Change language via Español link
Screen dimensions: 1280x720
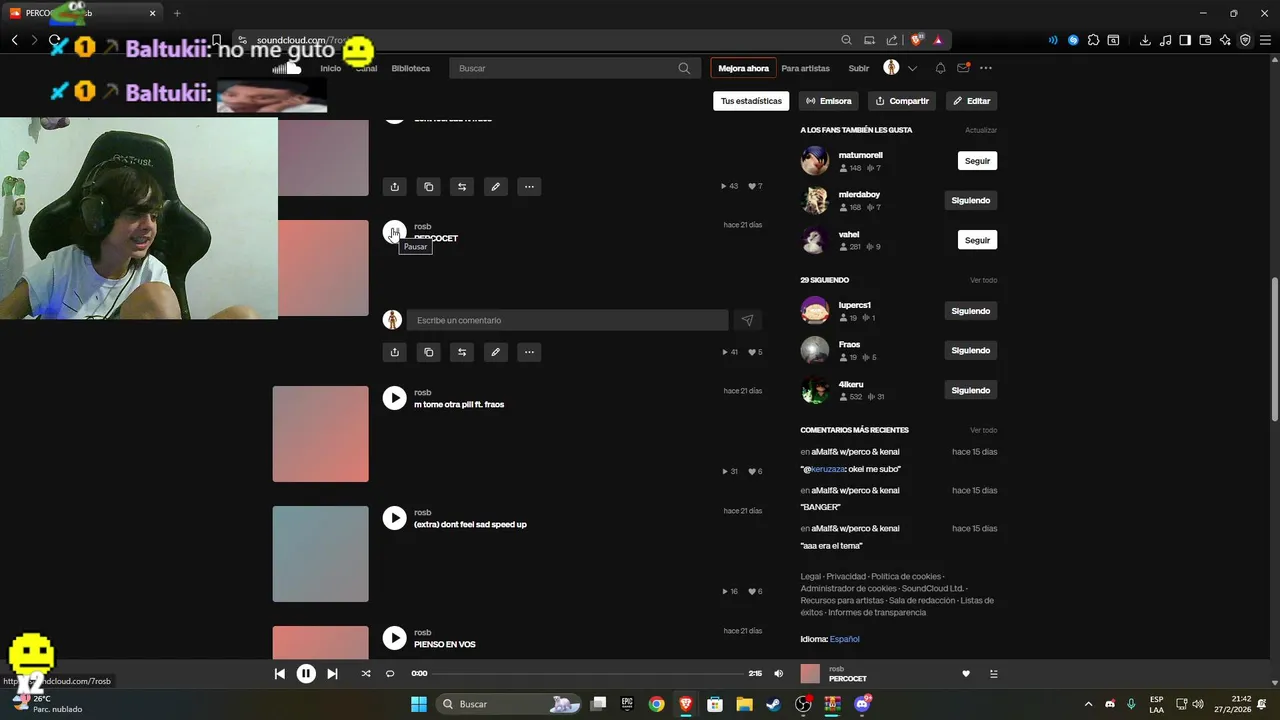(844, 639)
